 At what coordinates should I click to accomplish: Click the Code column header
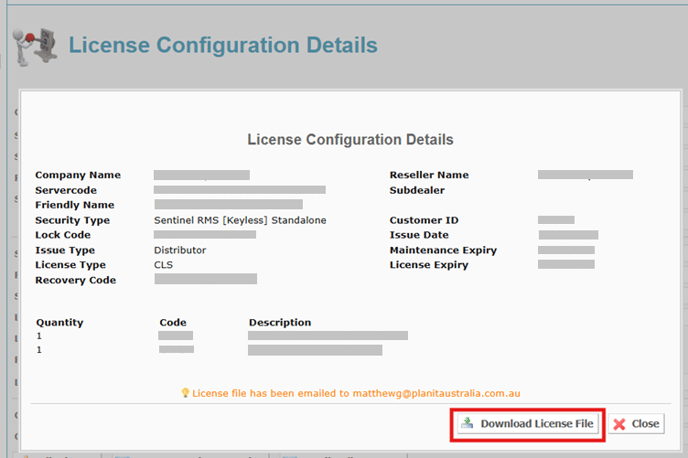coord(173,323)
